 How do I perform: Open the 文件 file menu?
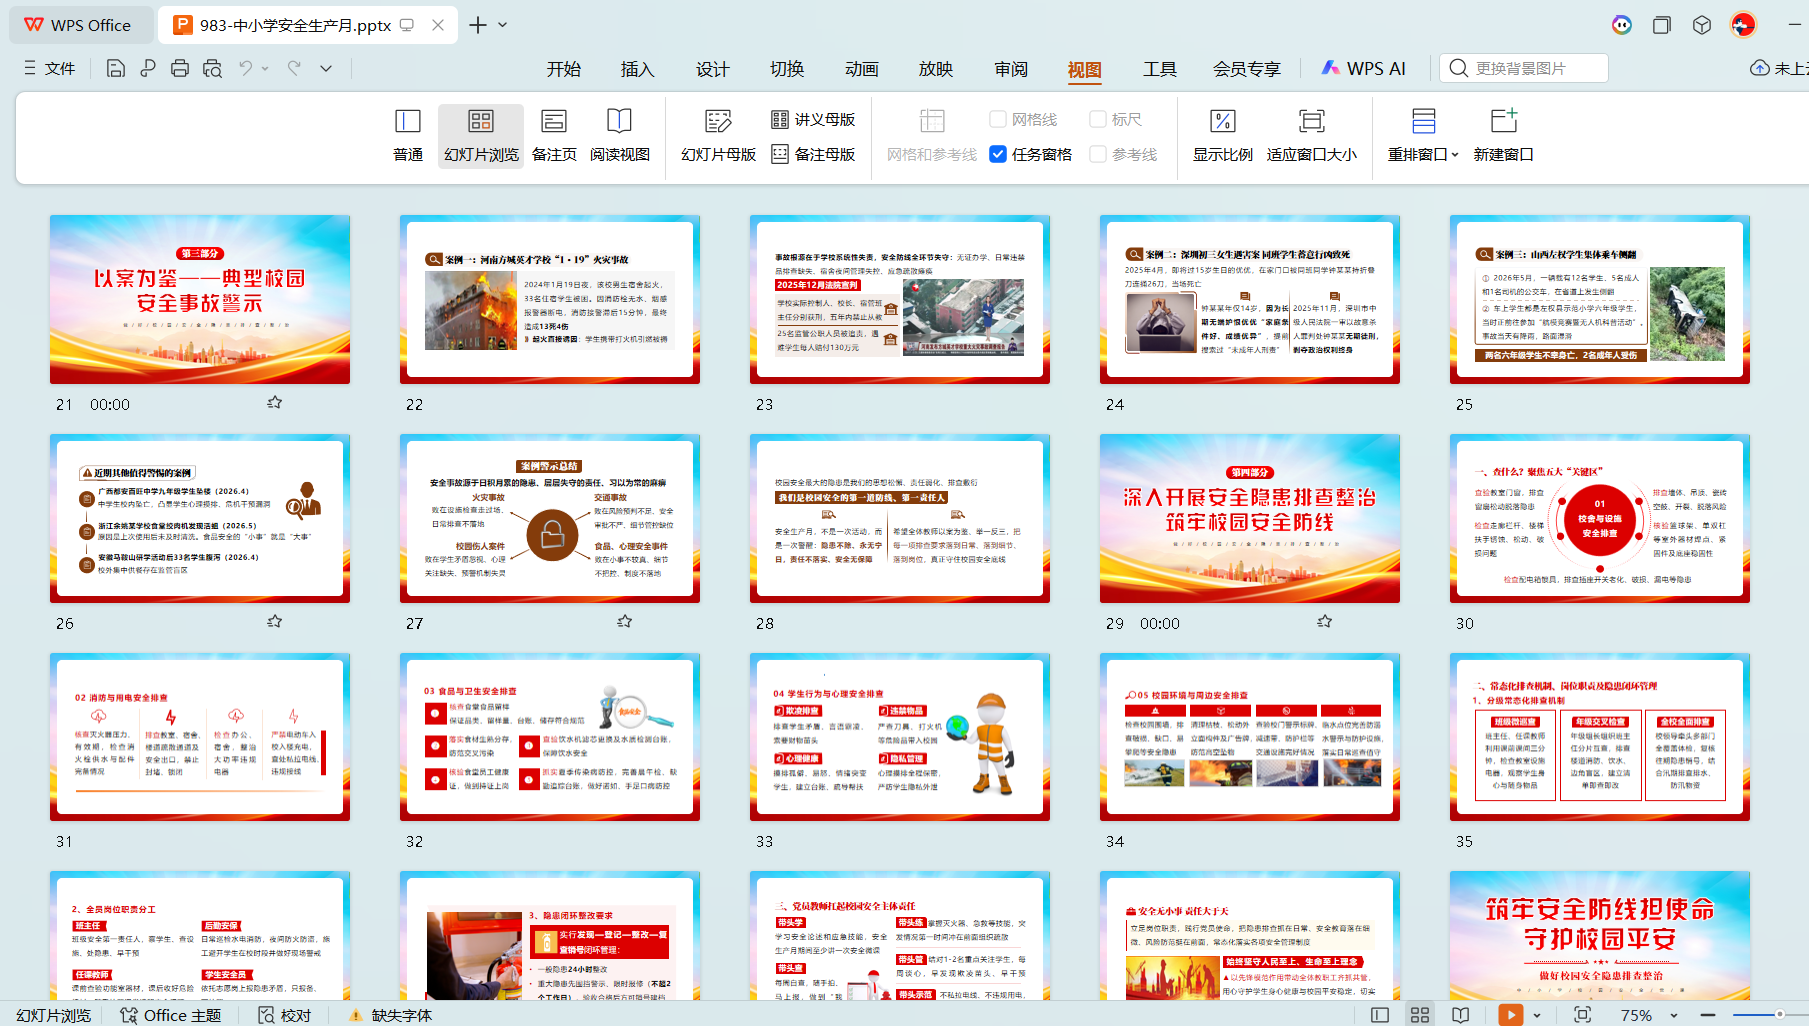[x=50, y=68]
